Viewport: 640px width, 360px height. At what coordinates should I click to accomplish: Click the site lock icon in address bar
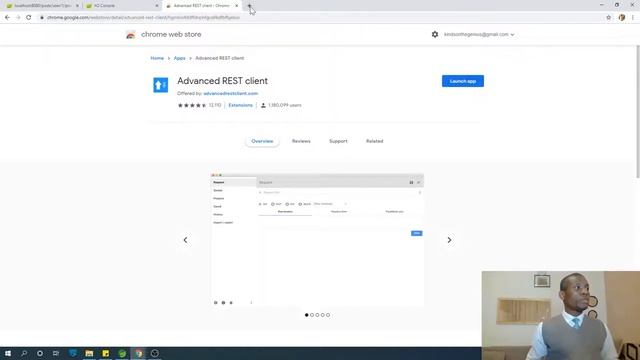click(42, 17)
